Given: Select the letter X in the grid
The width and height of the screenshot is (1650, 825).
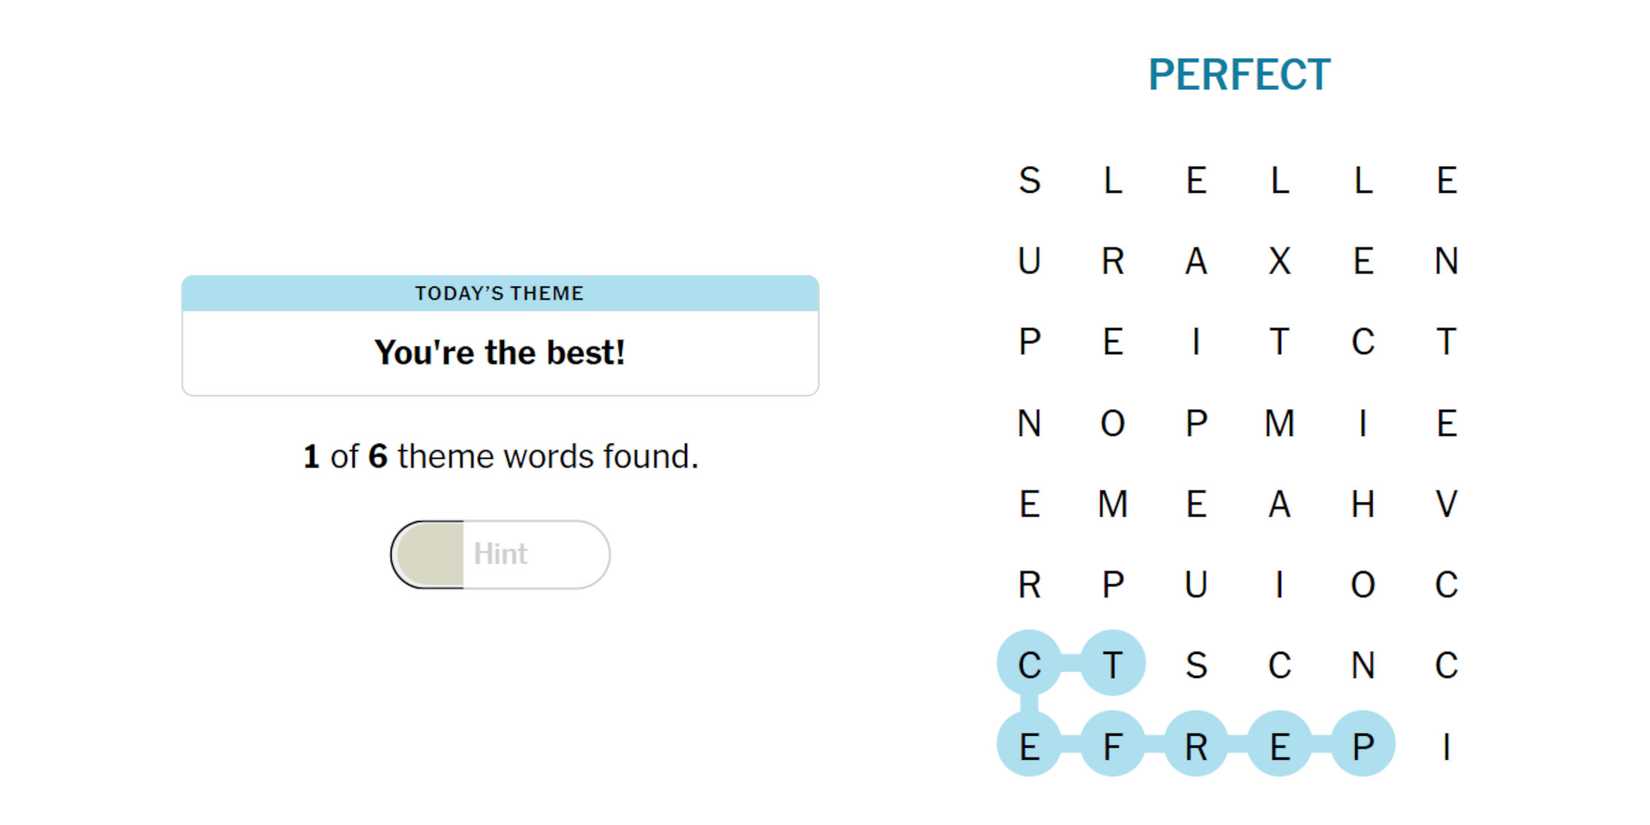Looking at the screenshot, I should tap(1279, 261).
